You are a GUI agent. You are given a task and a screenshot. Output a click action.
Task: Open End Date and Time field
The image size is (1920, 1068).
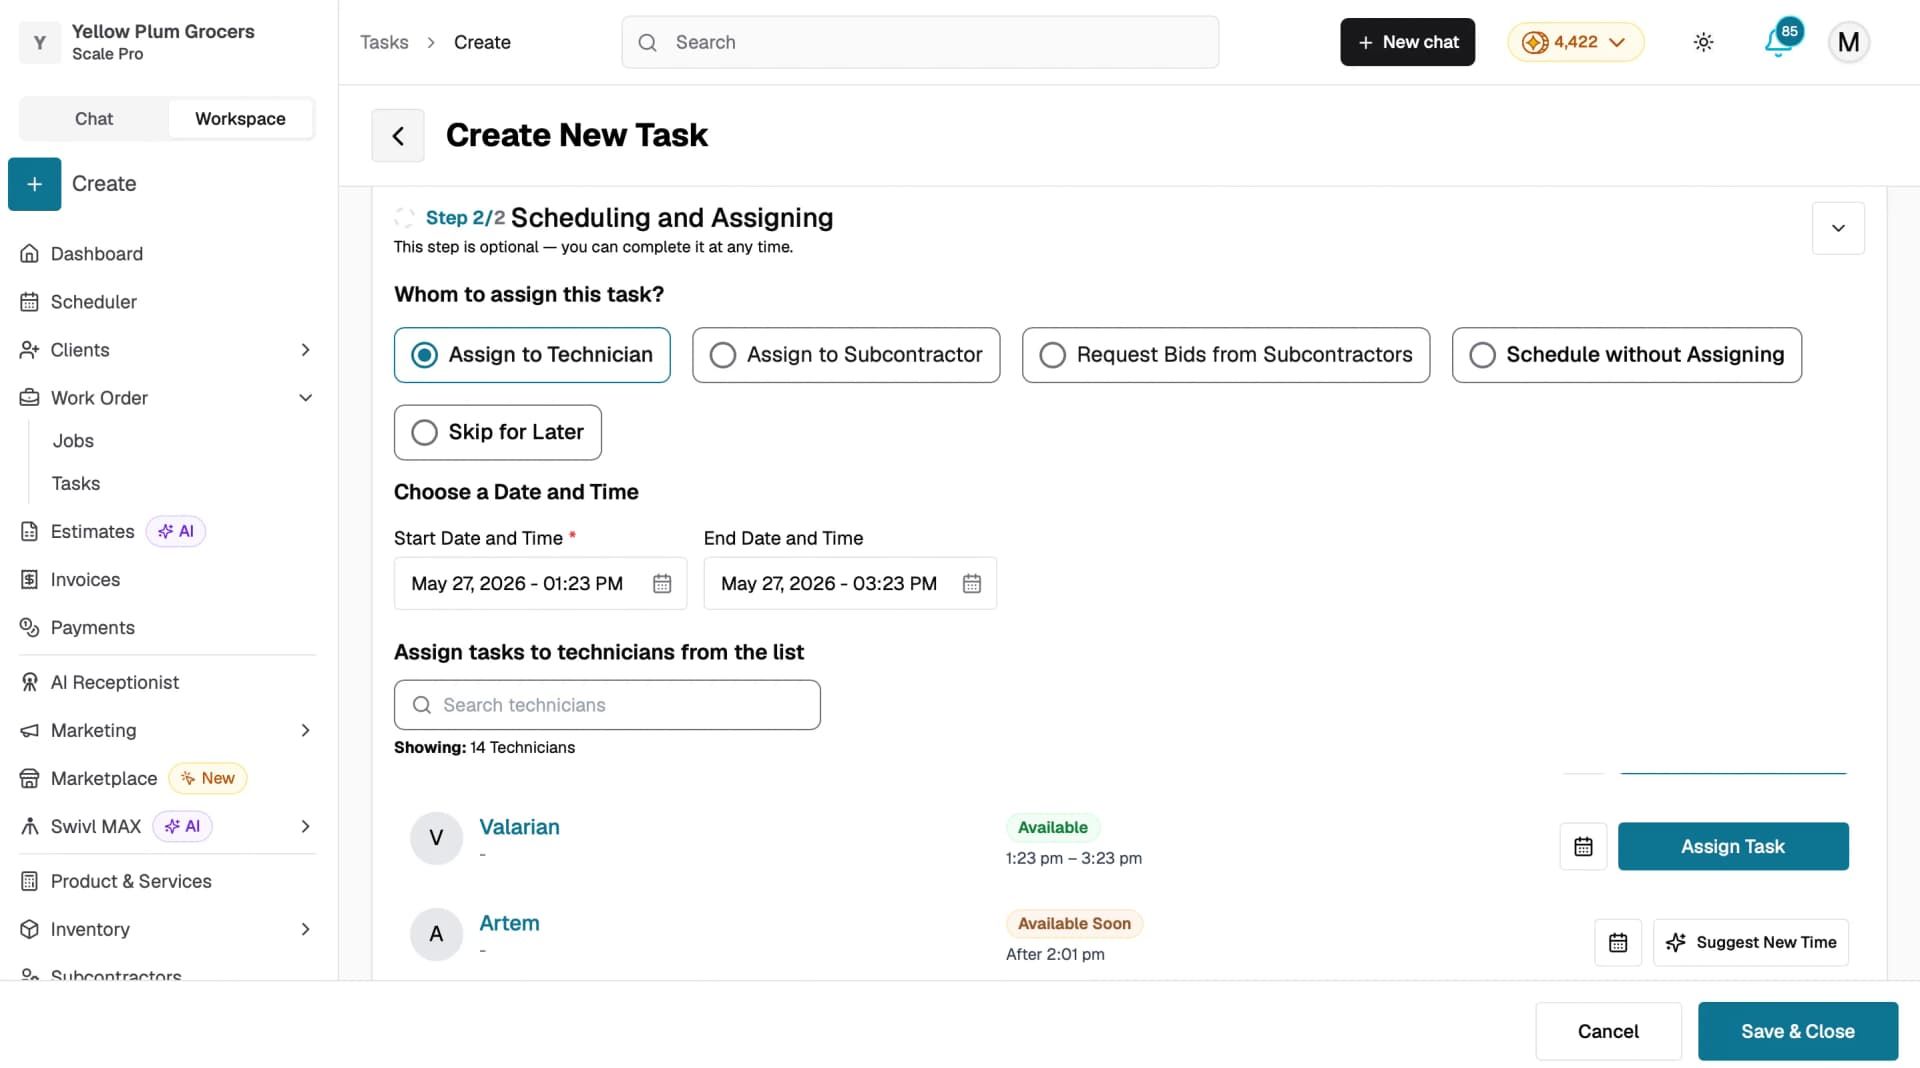point(850,584)
